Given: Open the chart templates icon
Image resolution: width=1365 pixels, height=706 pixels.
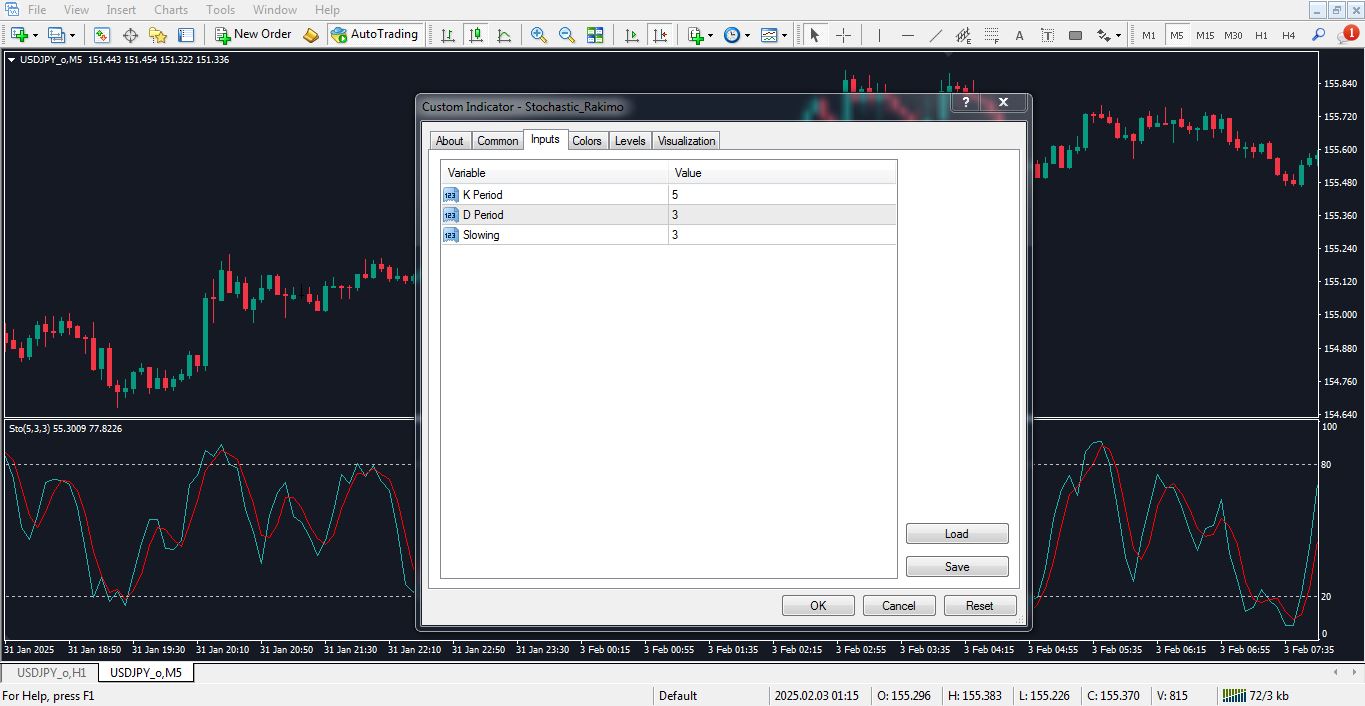Looking at the screenshot, I should (x=768, y=35).
